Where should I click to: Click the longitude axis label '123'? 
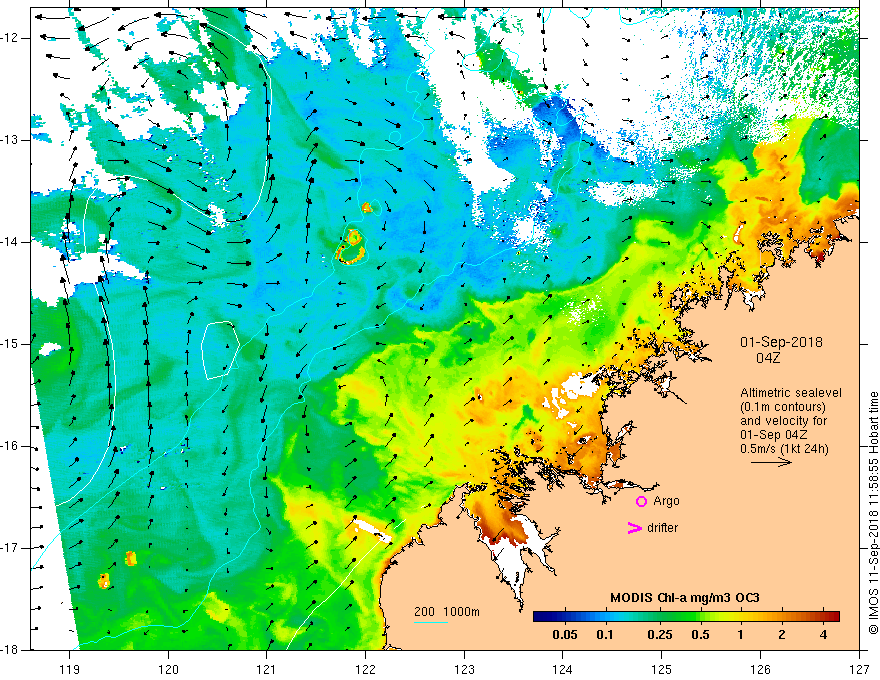(464, 669)
